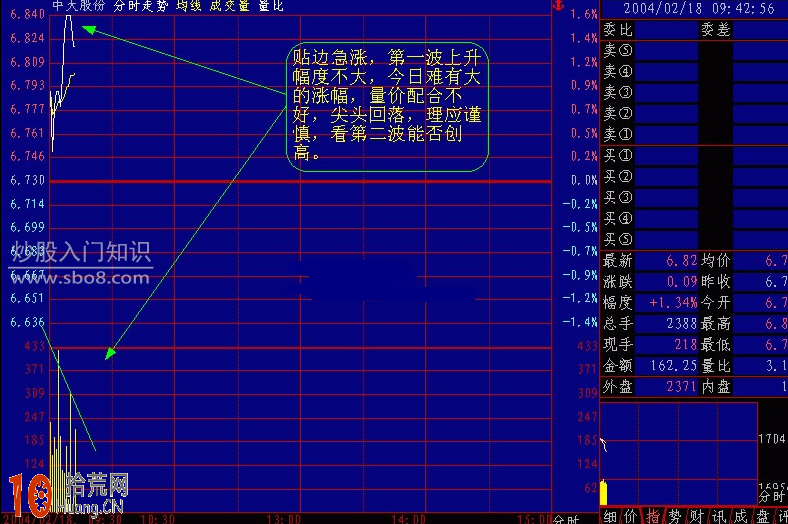Select the 成 transactions tab
The width and height of the screenshot is (788, 524).
pos(740,517)
